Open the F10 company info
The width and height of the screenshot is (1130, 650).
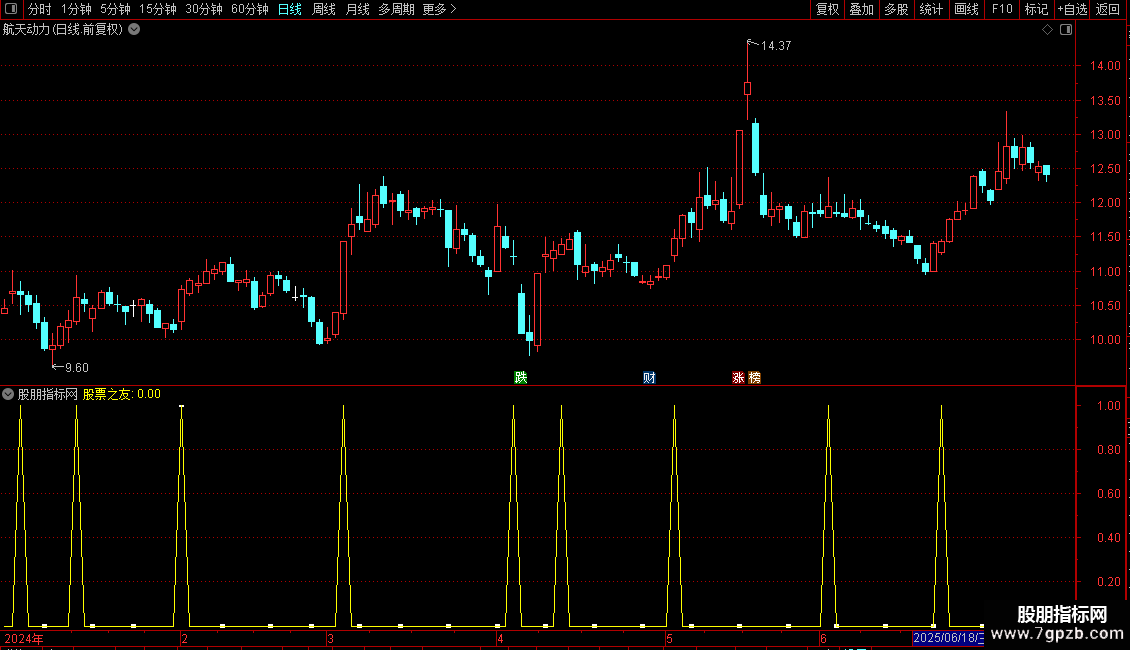[1002, 9]
